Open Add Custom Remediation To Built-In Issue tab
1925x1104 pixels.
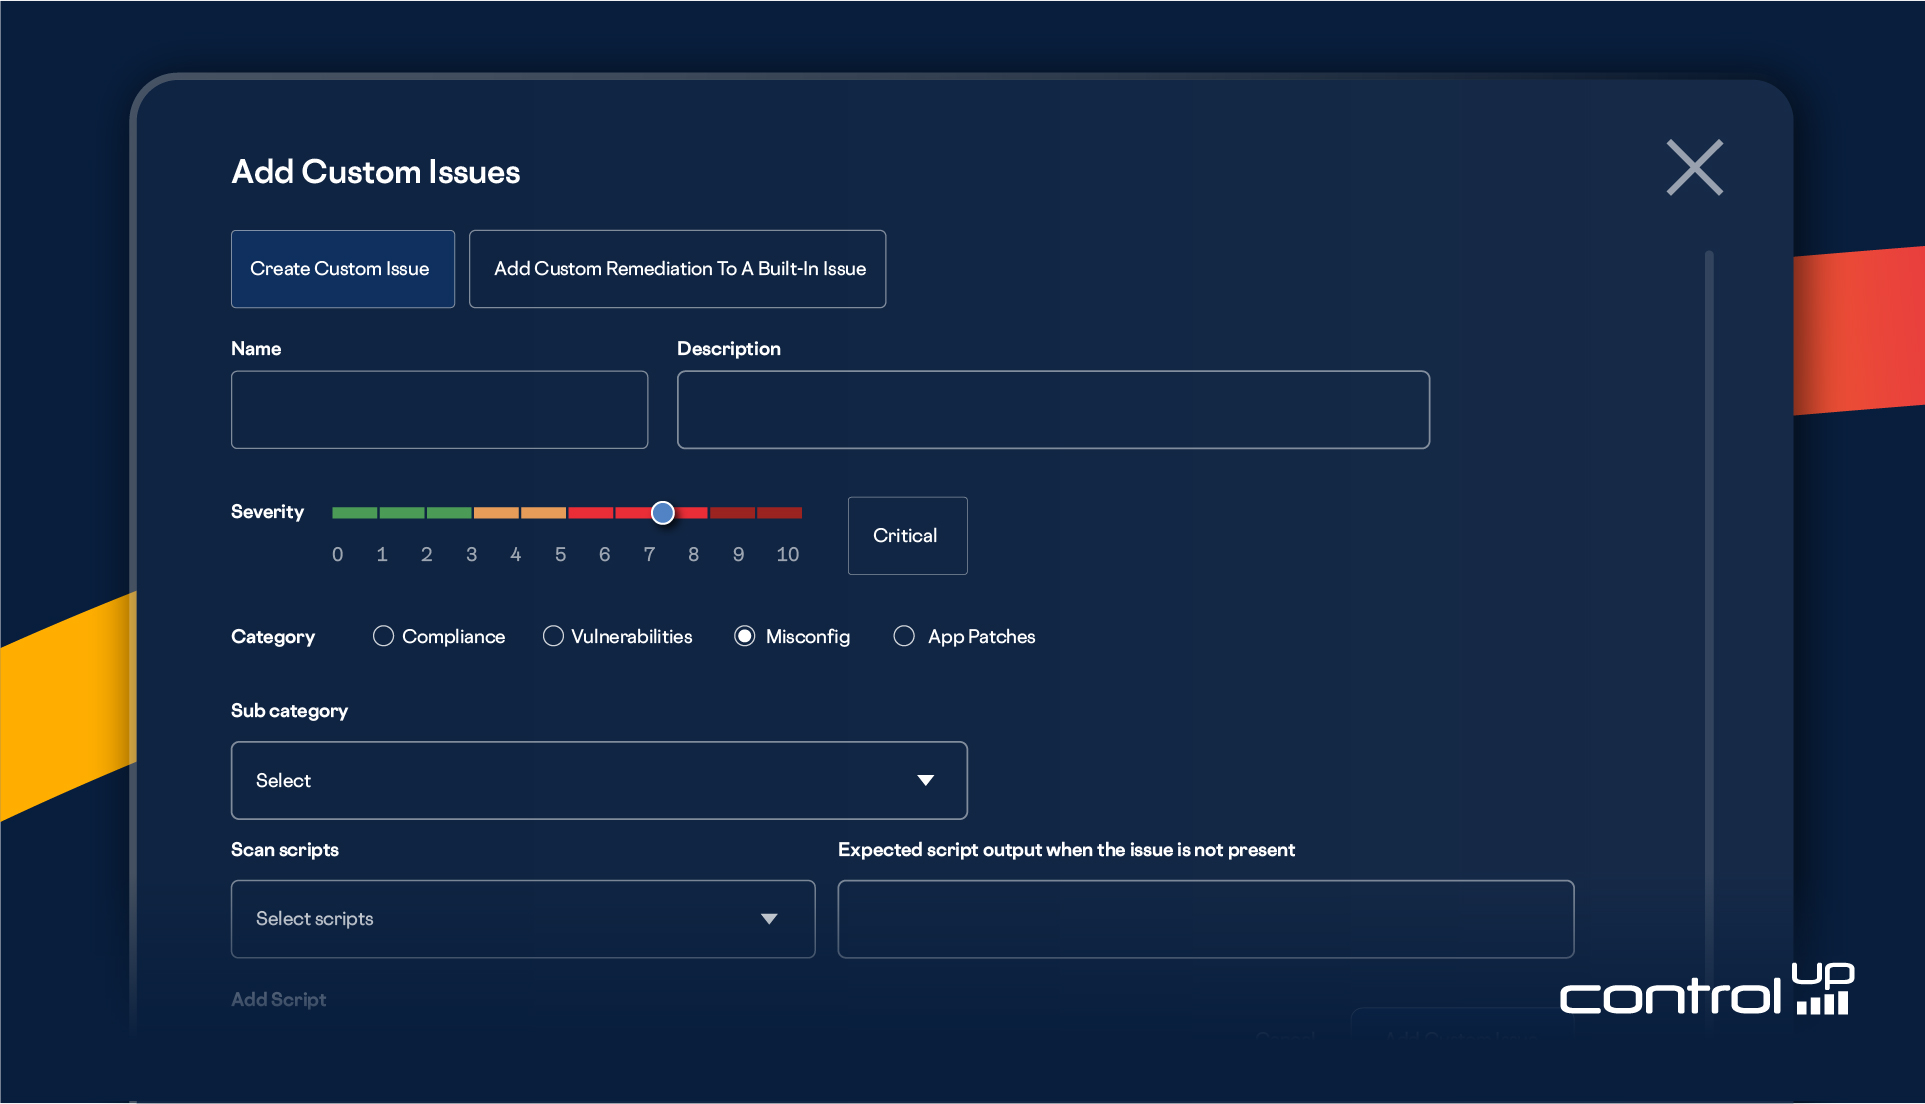pyautogui.click(x=677, y=269)
